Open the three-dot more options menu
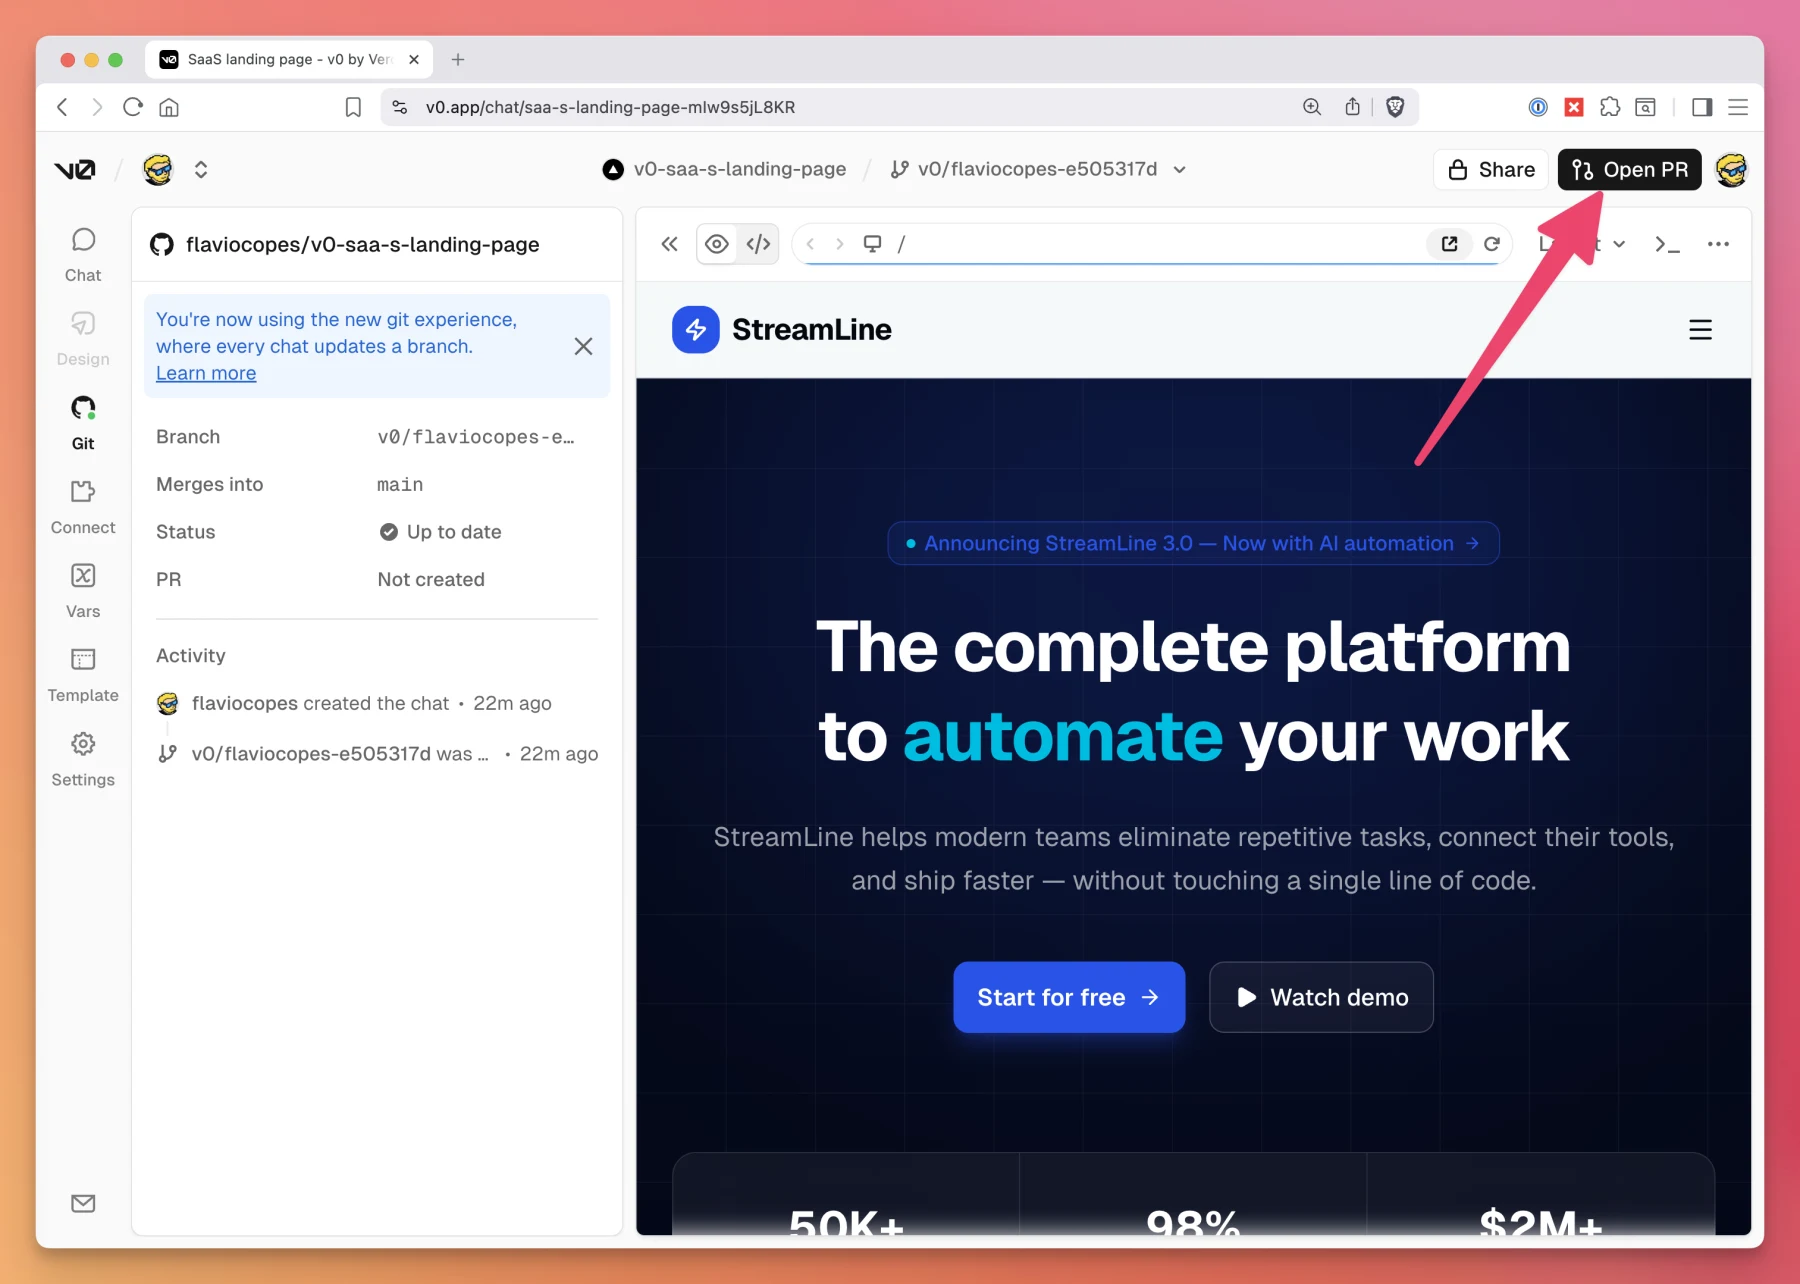This screenshot has width=1800, height=1284. [x=1718, y=244]
